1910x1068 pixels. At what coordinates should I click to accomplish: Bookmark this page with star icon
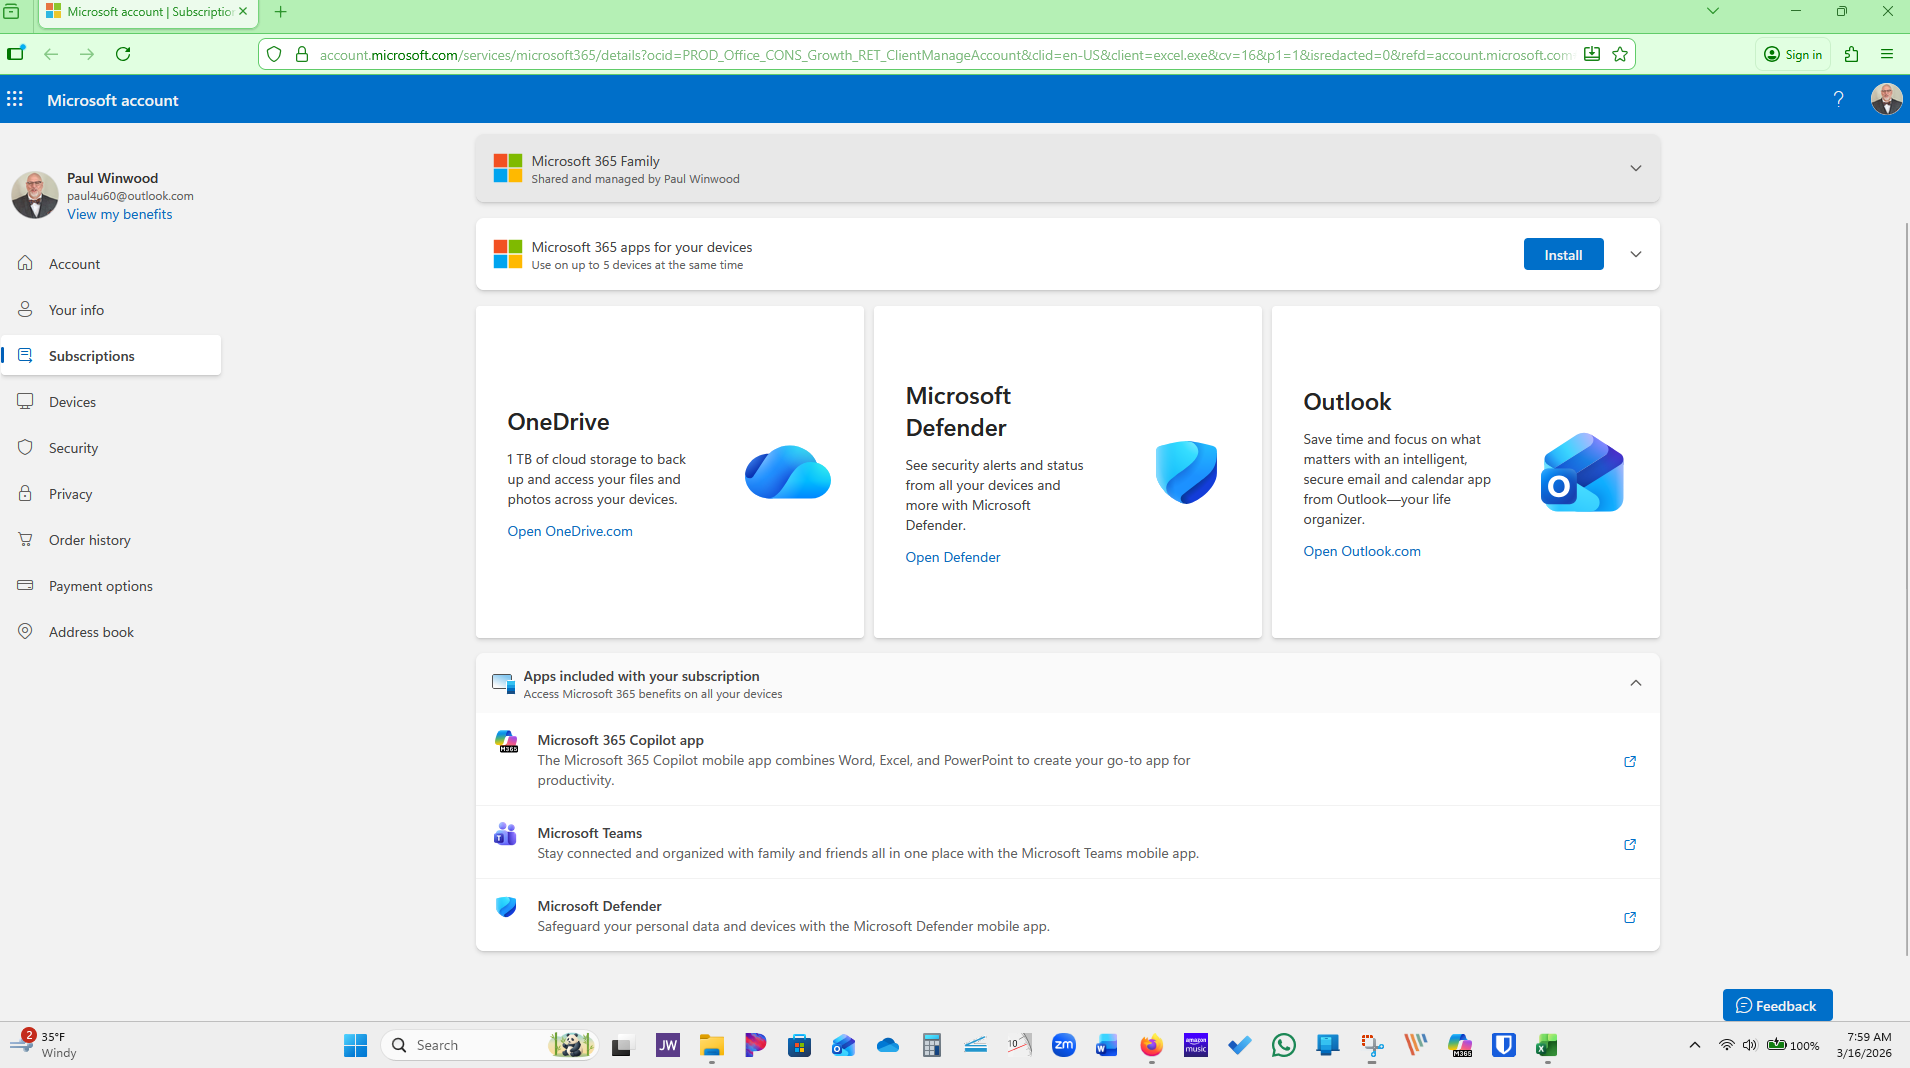click(1620, 54)
